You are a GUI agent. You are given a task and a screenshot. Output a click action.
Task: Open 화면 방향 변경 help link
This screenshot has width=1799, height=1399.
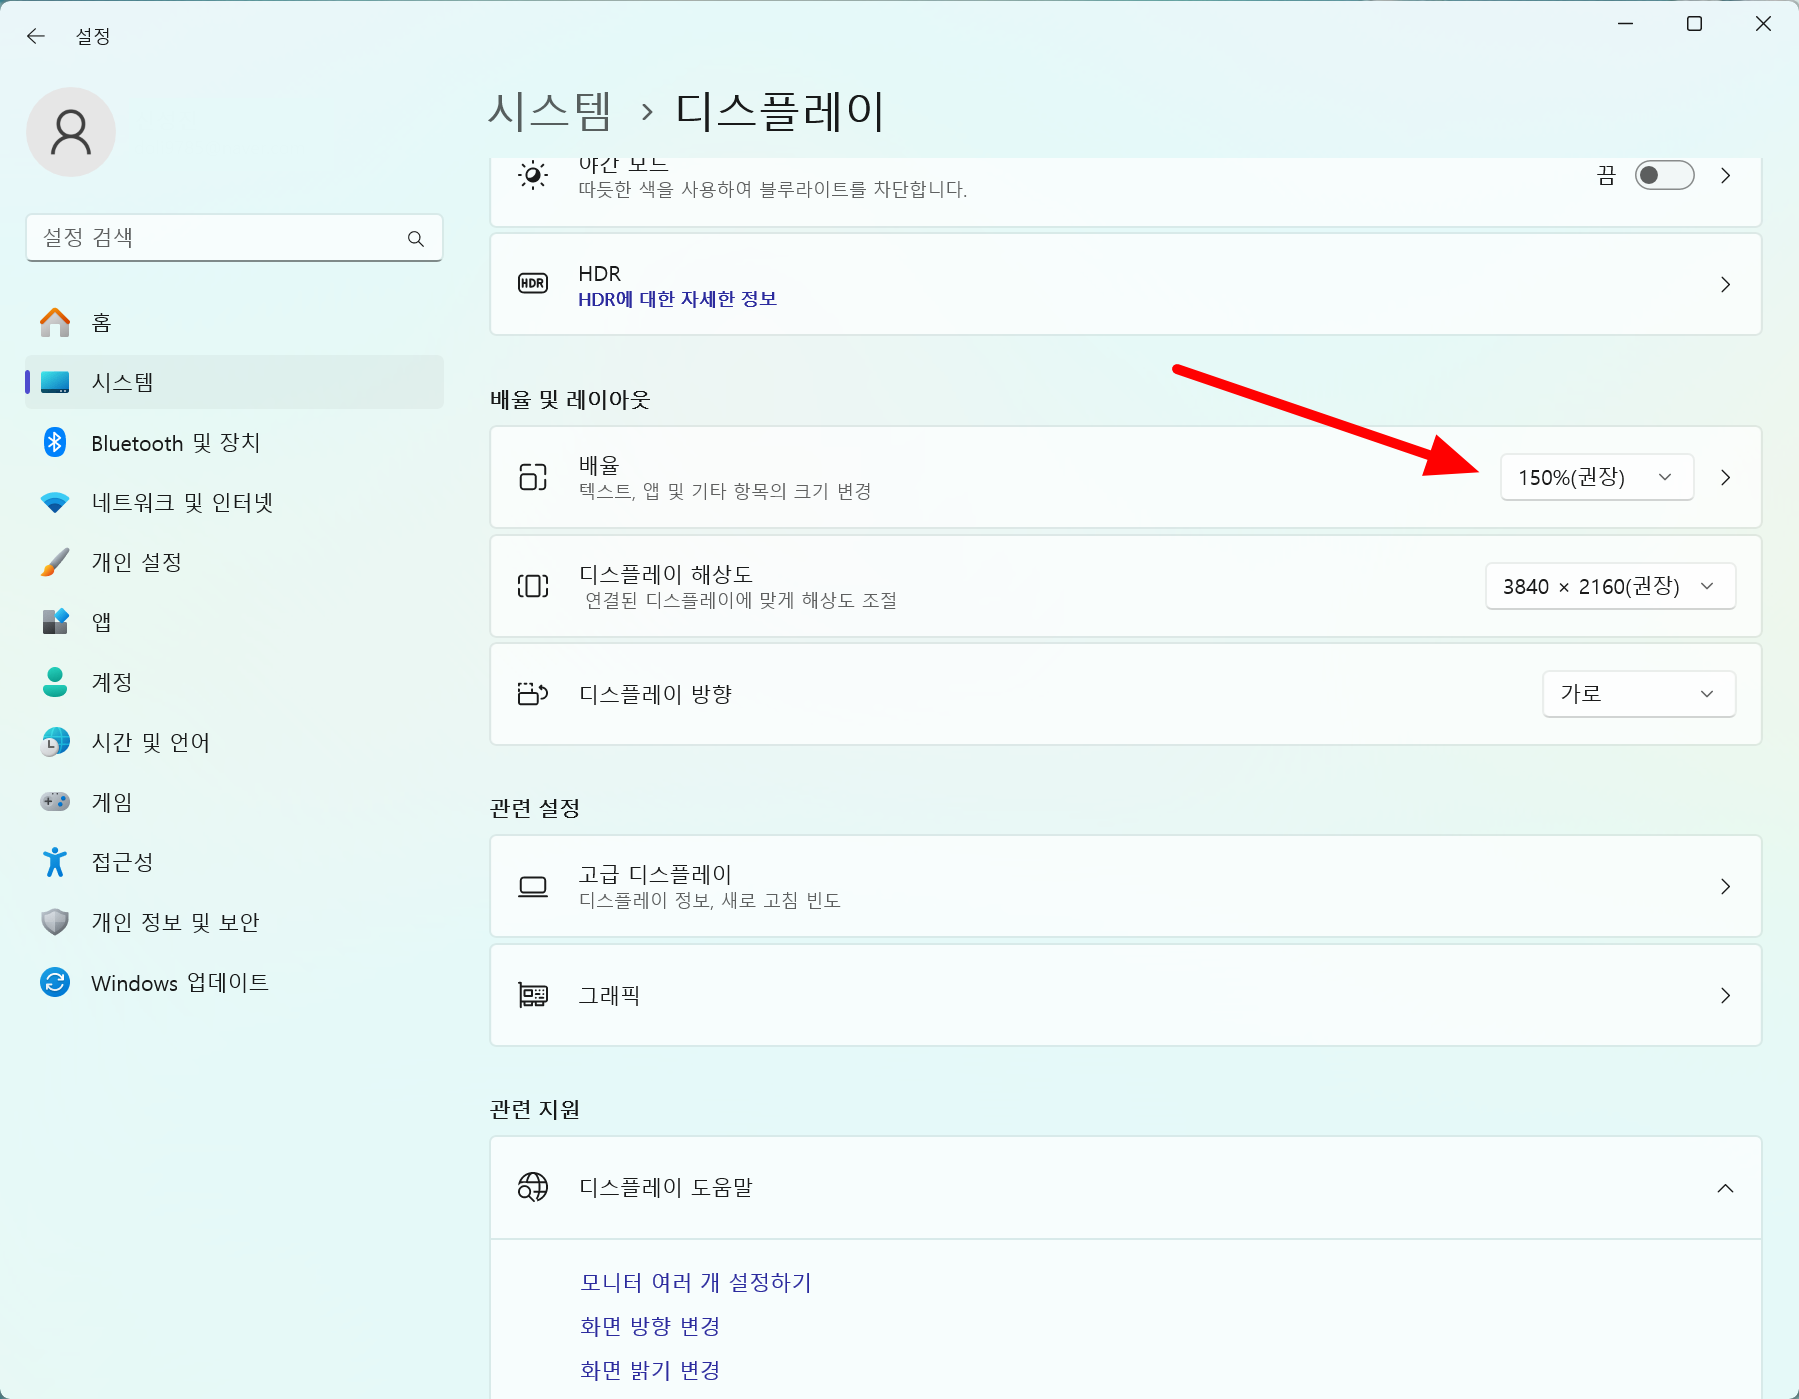(x=650, y=1326)
